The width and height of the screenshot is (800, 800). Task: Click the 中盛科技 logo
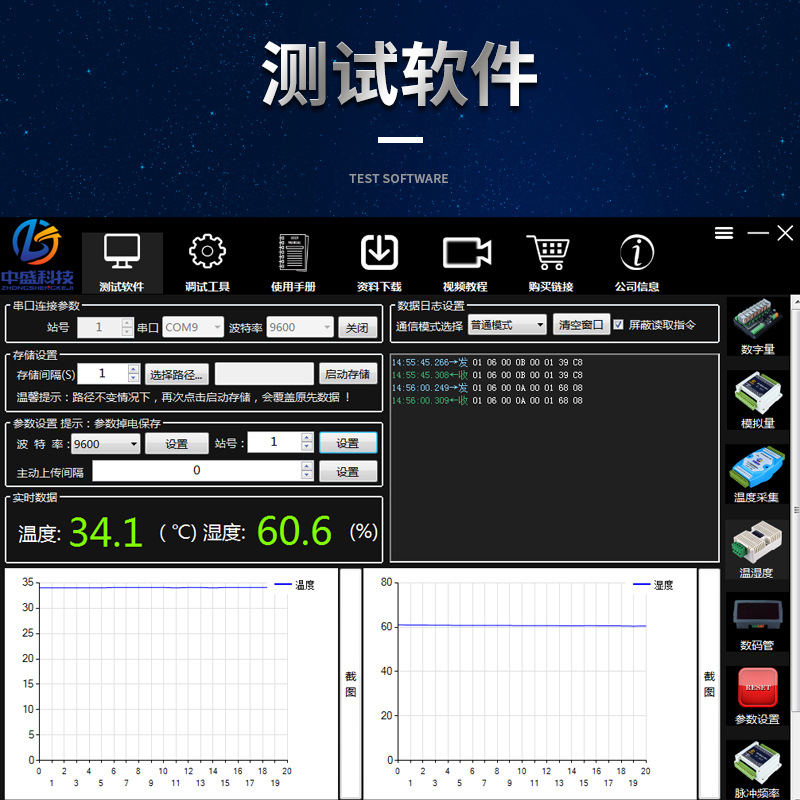tap(37, 255)
